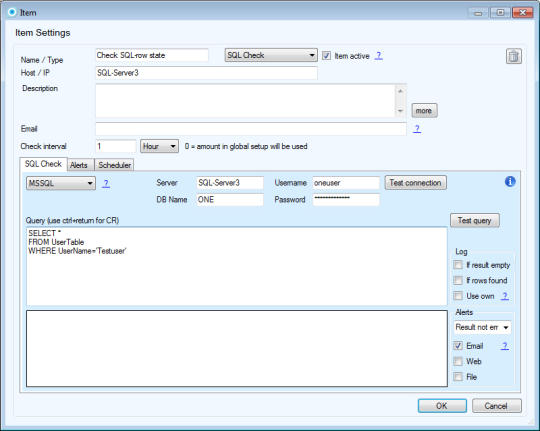Viewport: 540px width, 431px height.
Task: Click the Username field oneuser
Action: coord(346,183)
